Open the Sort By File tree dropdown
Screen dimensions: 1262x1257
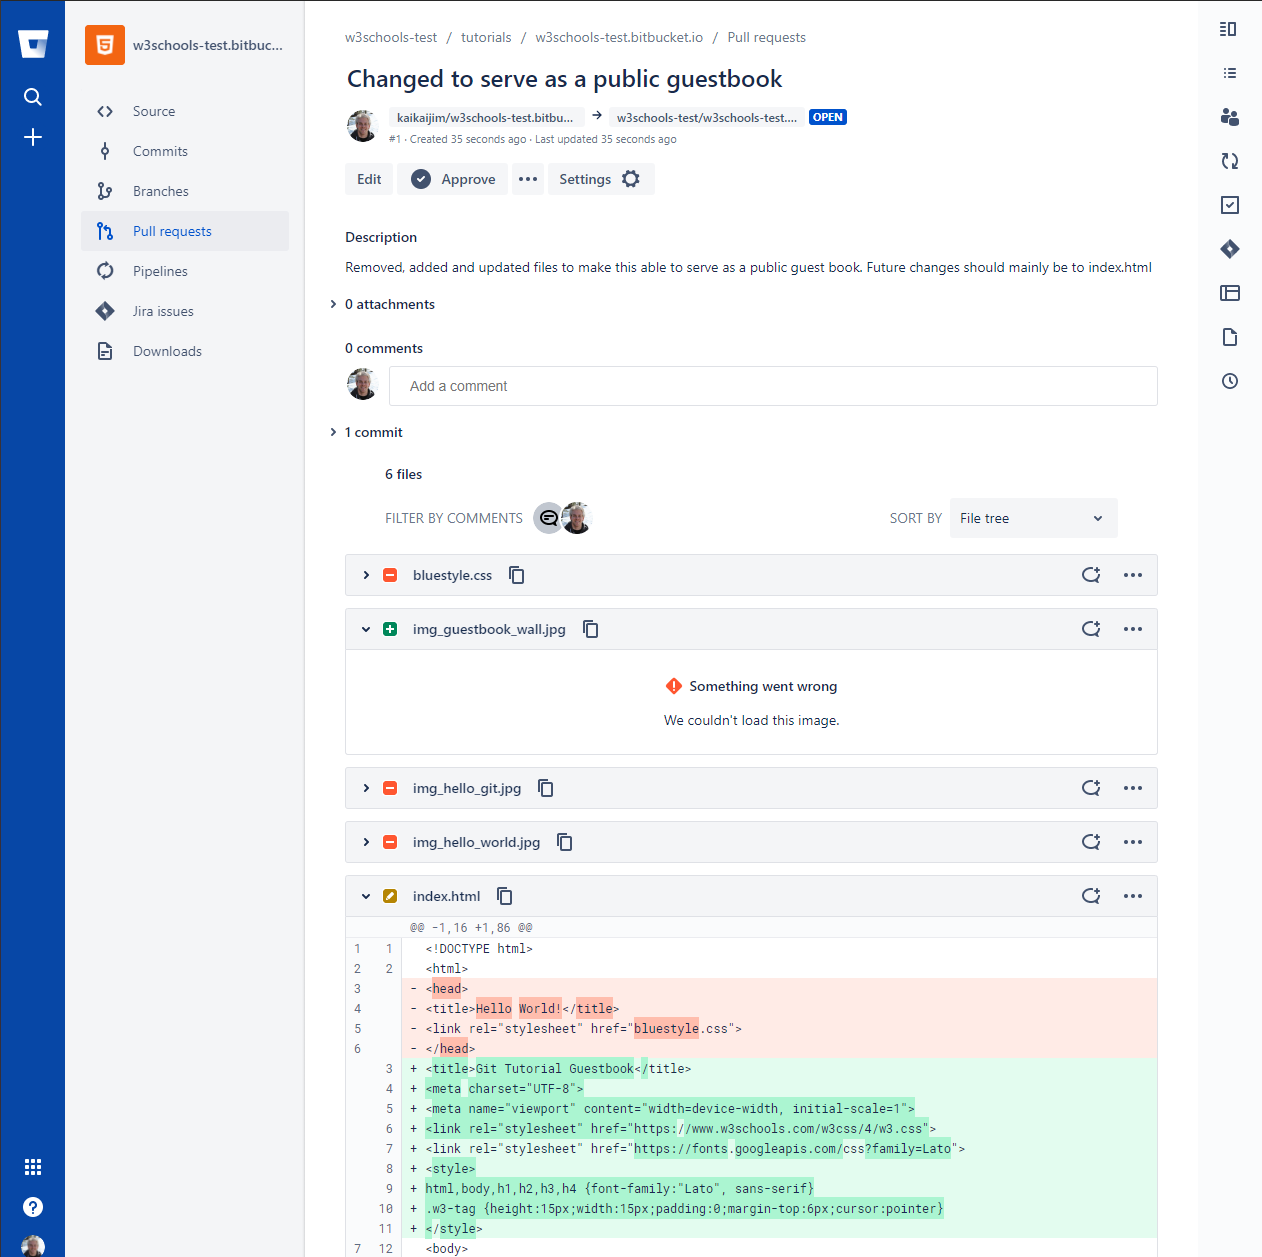(1033, 518)
